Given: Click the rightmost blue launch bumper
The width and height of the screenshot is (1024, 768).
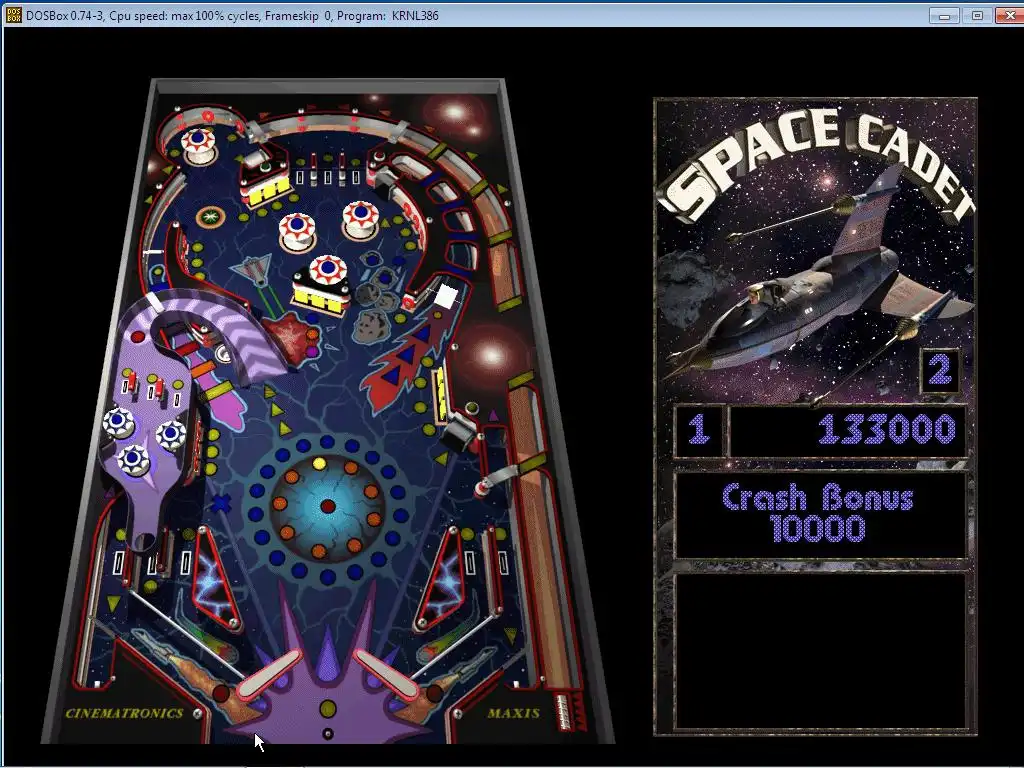Looking at the screenshot, I should click(171, 434).
